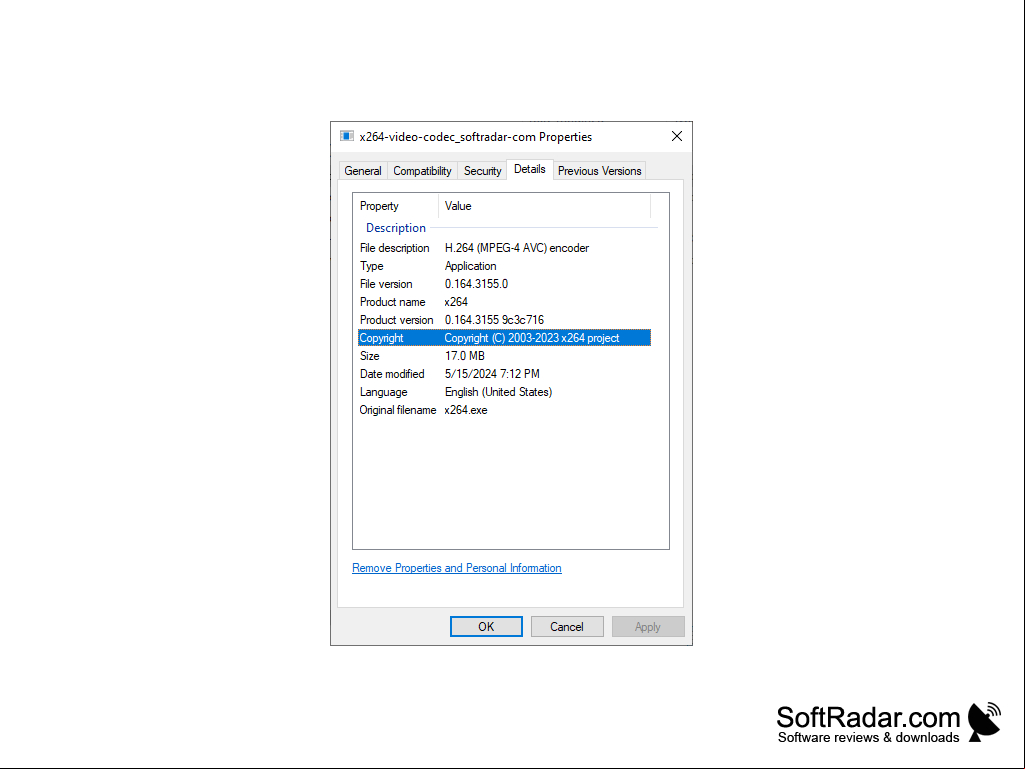1025x769 pixels.
Task: Go to the Security tab
Action: [x=482, y=171]
